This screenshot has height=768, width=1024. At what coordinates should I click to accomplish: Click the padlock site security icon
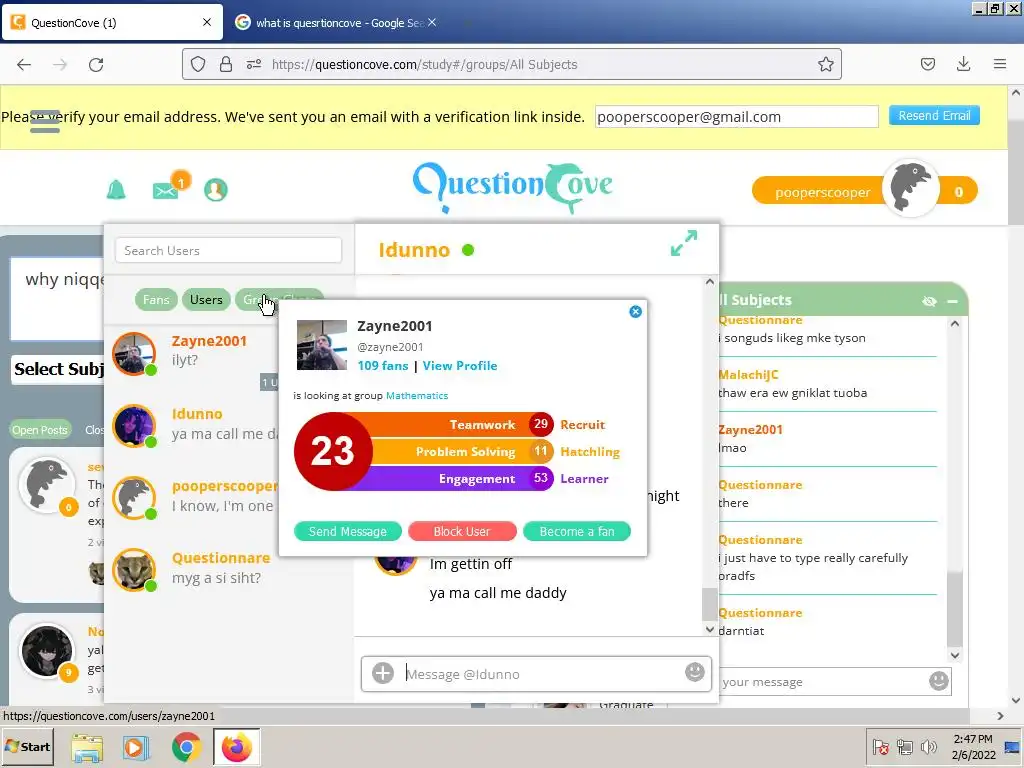coord(226,64)
